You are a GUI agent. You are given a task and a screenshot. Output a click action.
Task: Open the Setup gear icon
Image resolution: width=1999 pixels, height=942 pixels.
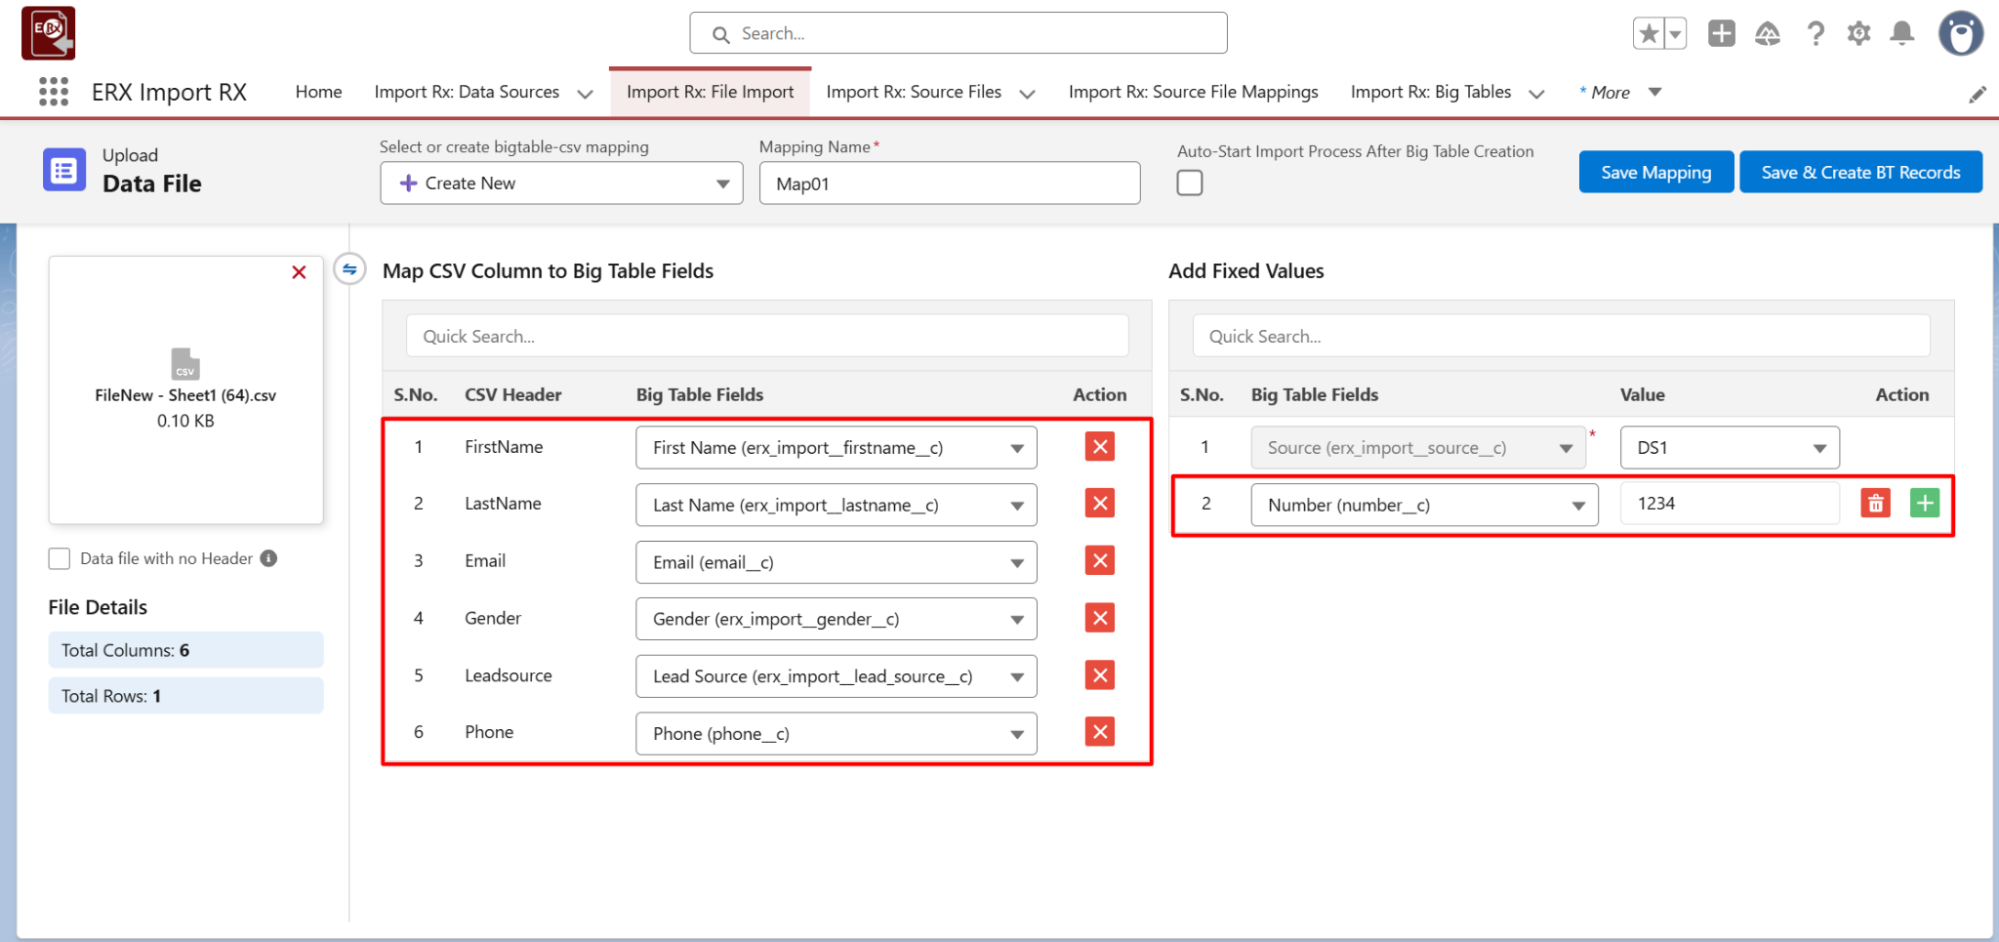1858,34
